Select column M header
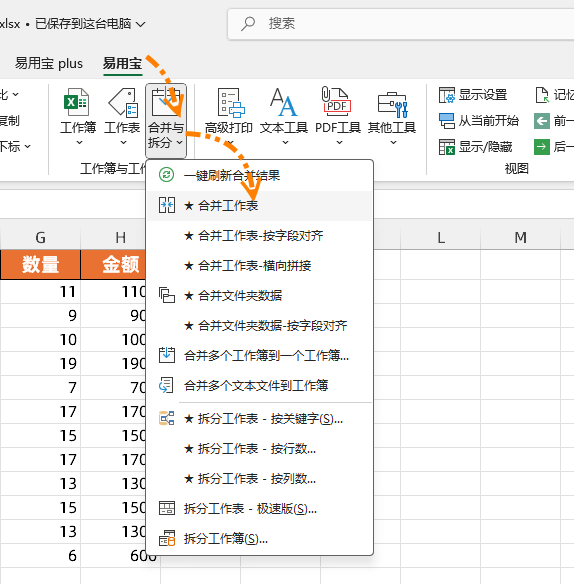 (x=520, y=237)
